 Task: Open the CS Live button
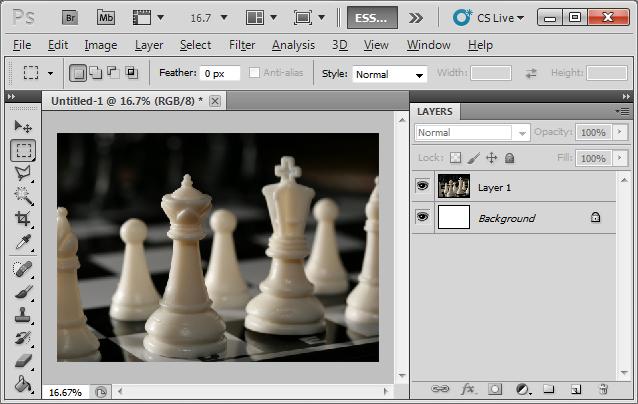coord(489,17)
